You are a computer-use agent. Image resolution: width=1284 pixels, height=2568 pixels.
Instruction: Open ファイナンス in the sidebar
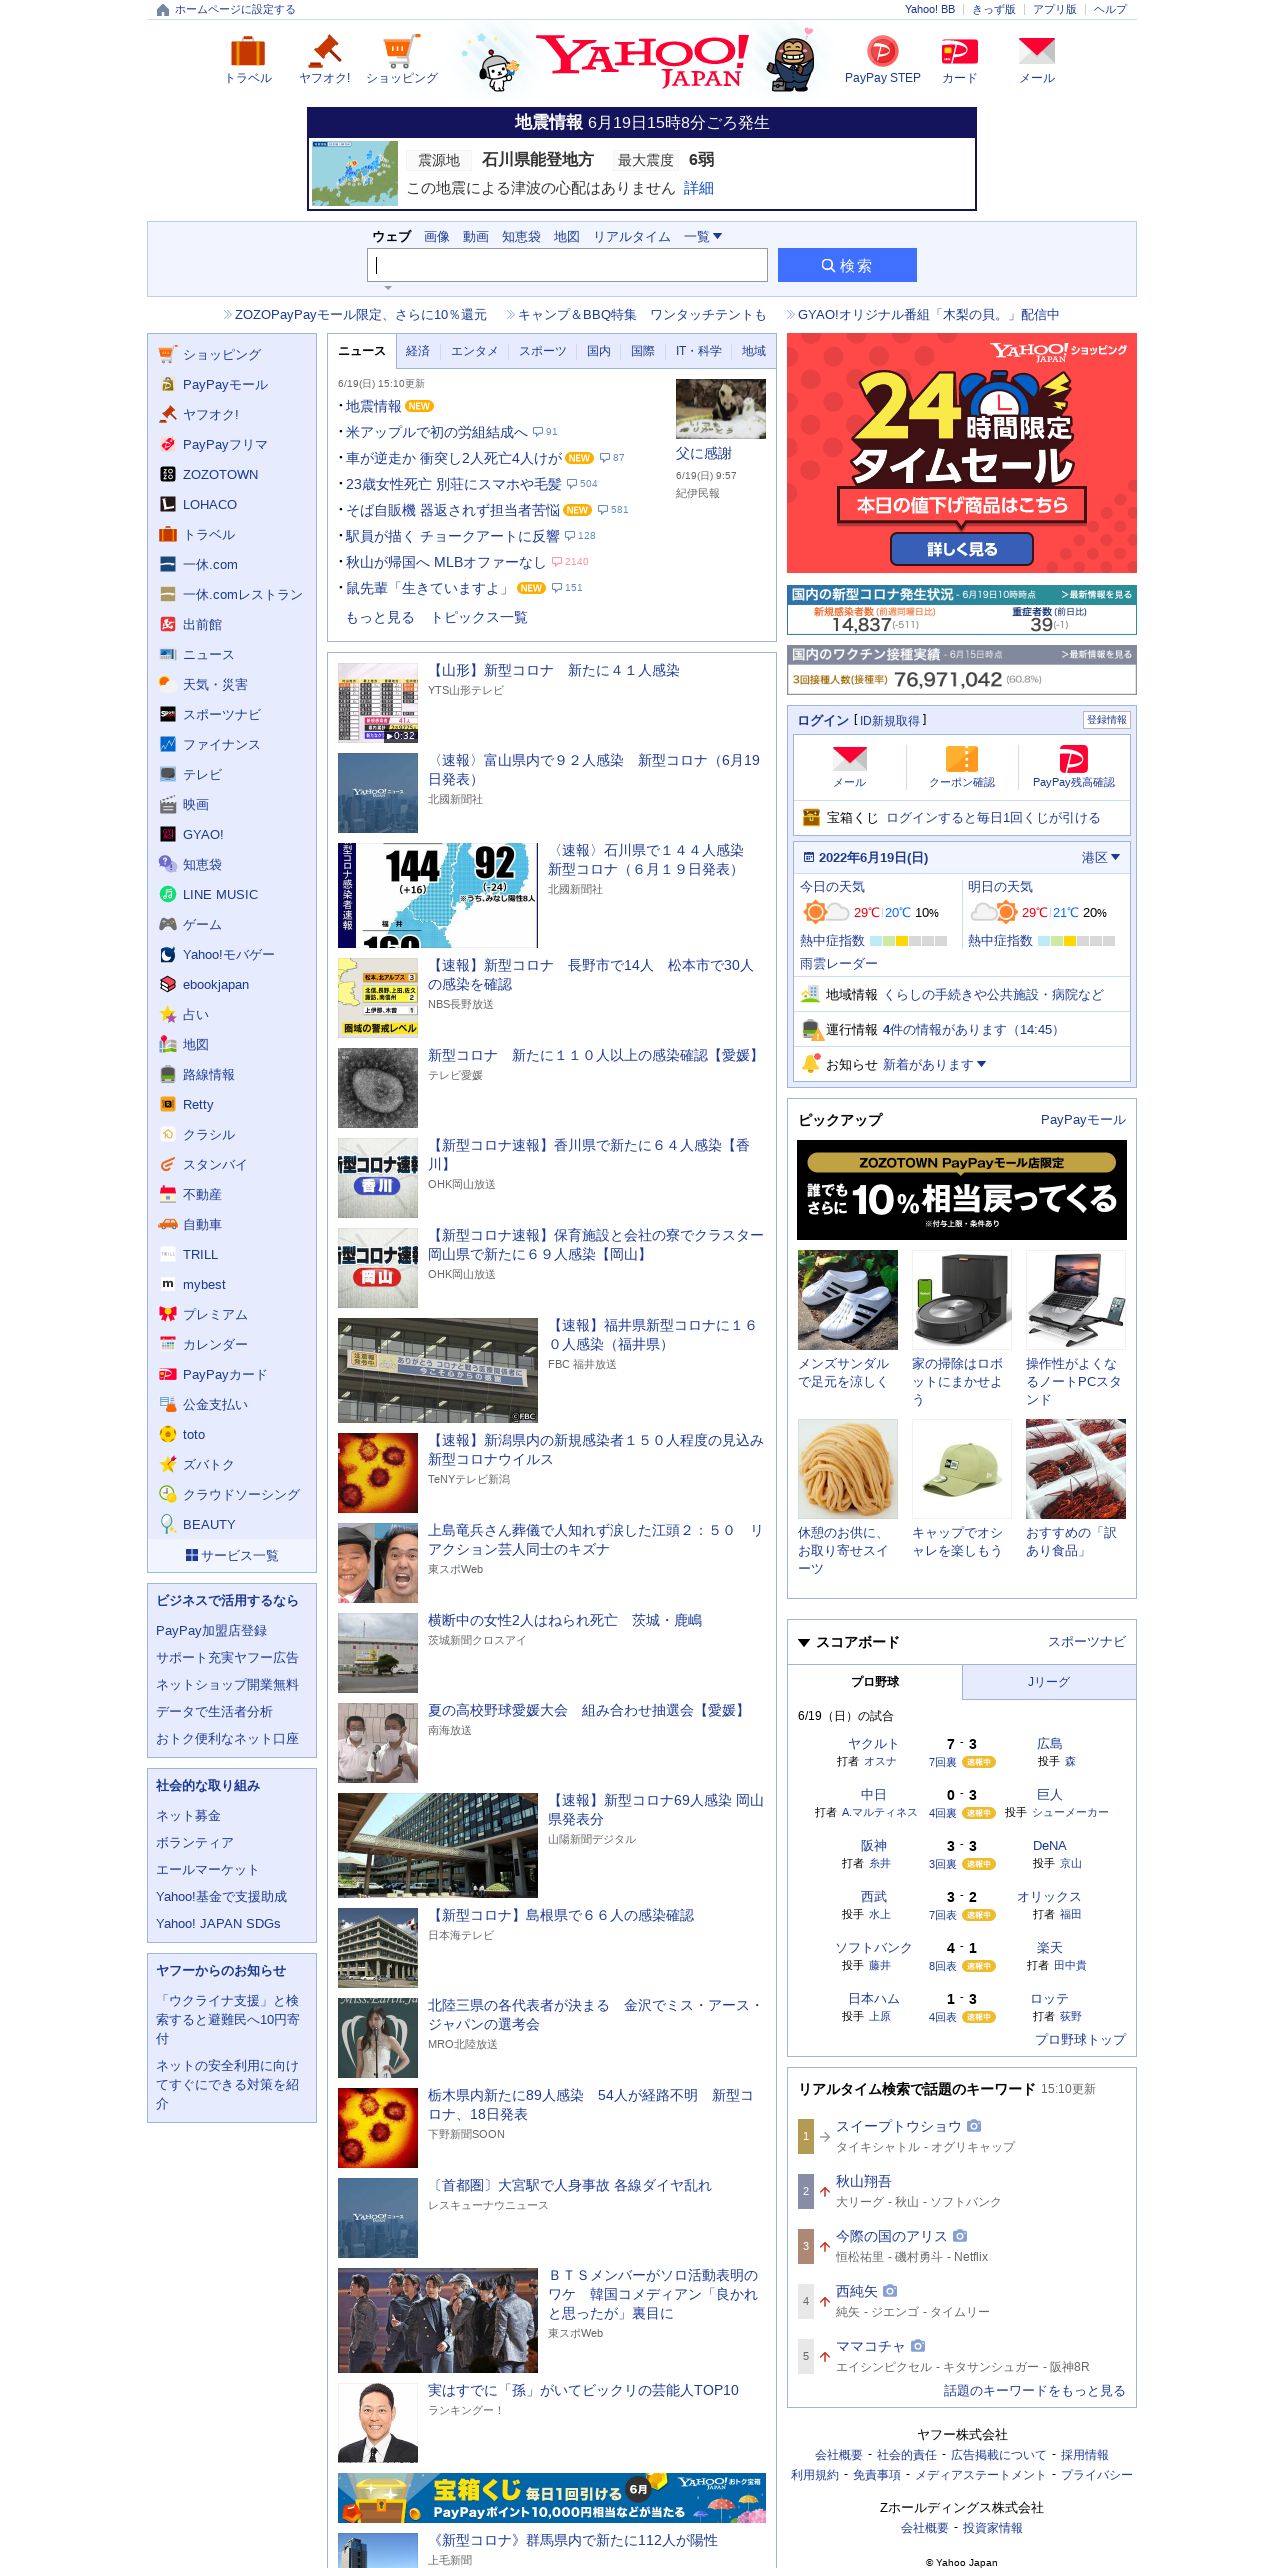coord(221,745)
